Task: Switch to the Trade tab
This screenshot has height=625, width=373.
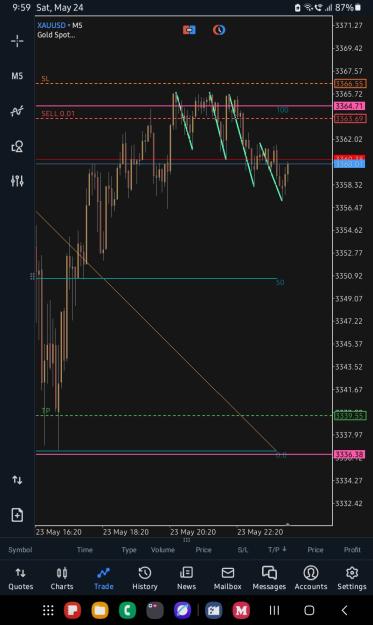Action: [104, 579]
